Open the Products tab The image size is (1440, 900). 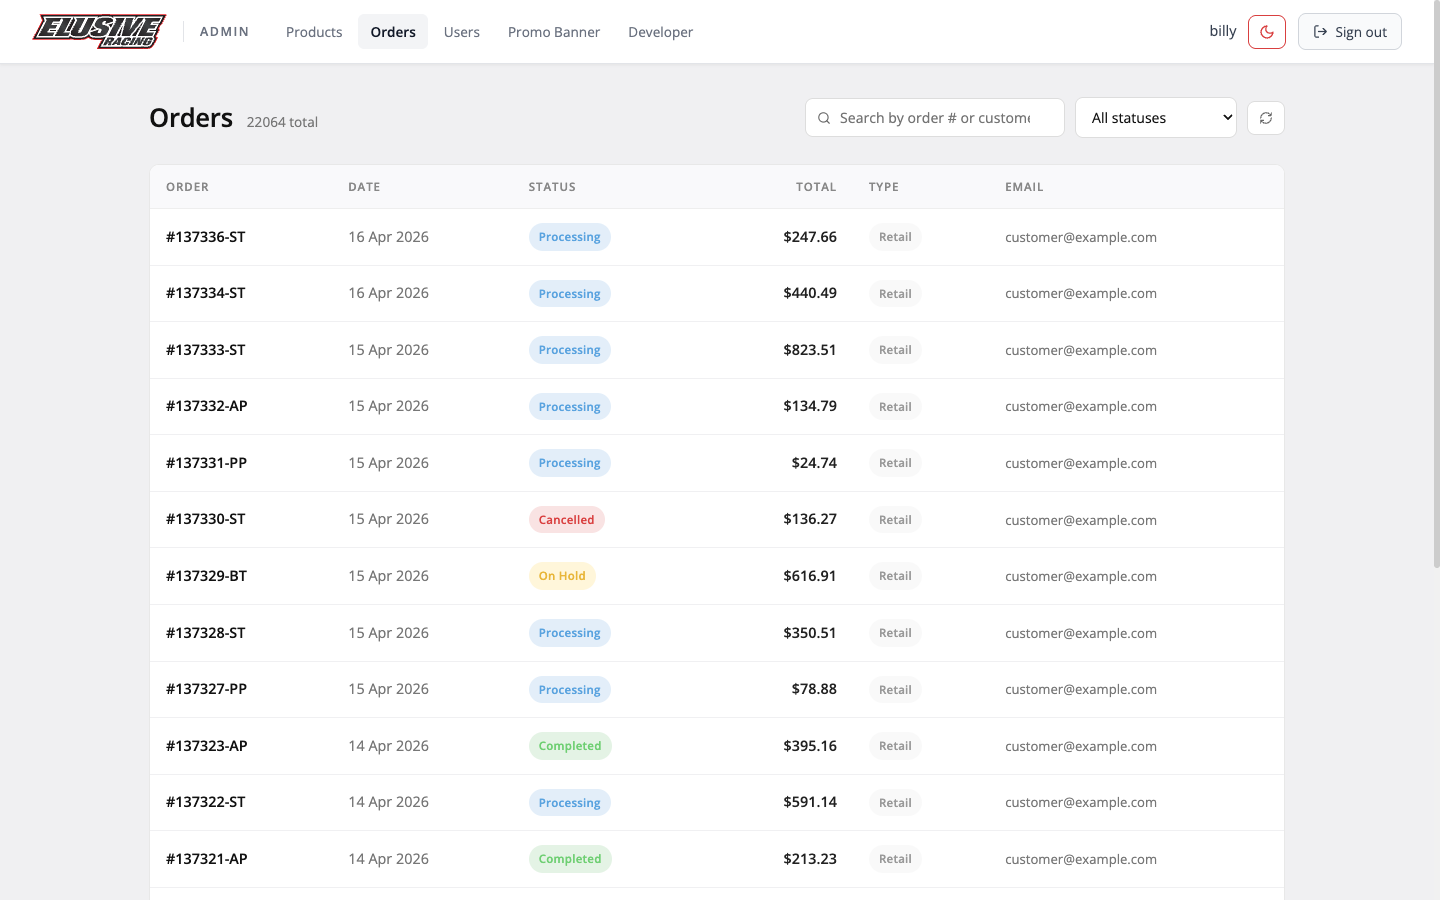point(314,32)
